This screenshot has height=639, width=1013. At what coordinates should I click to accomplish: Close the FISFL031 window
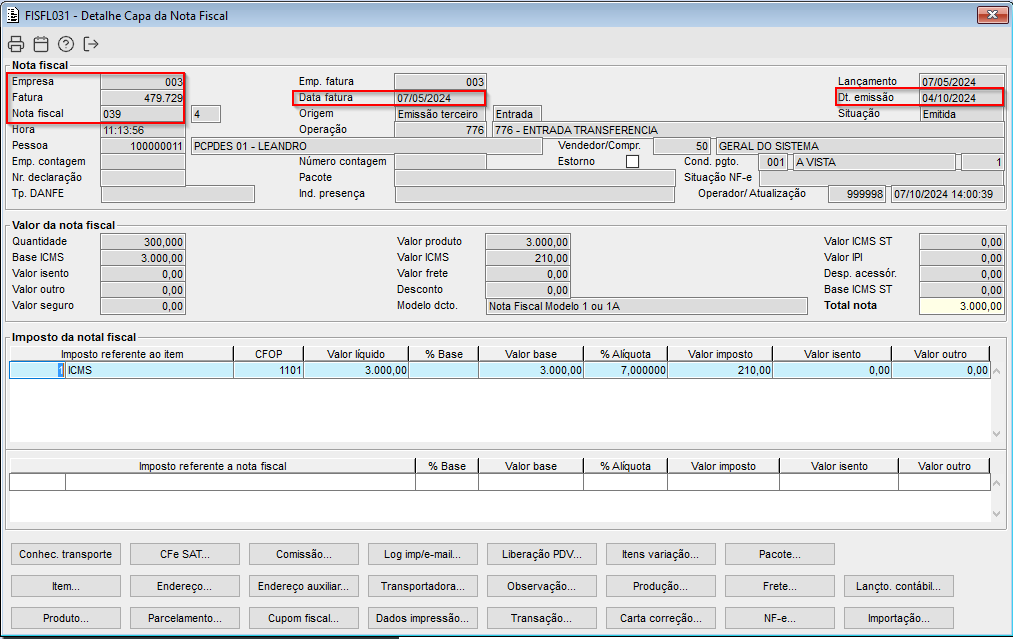click(992, 14)
